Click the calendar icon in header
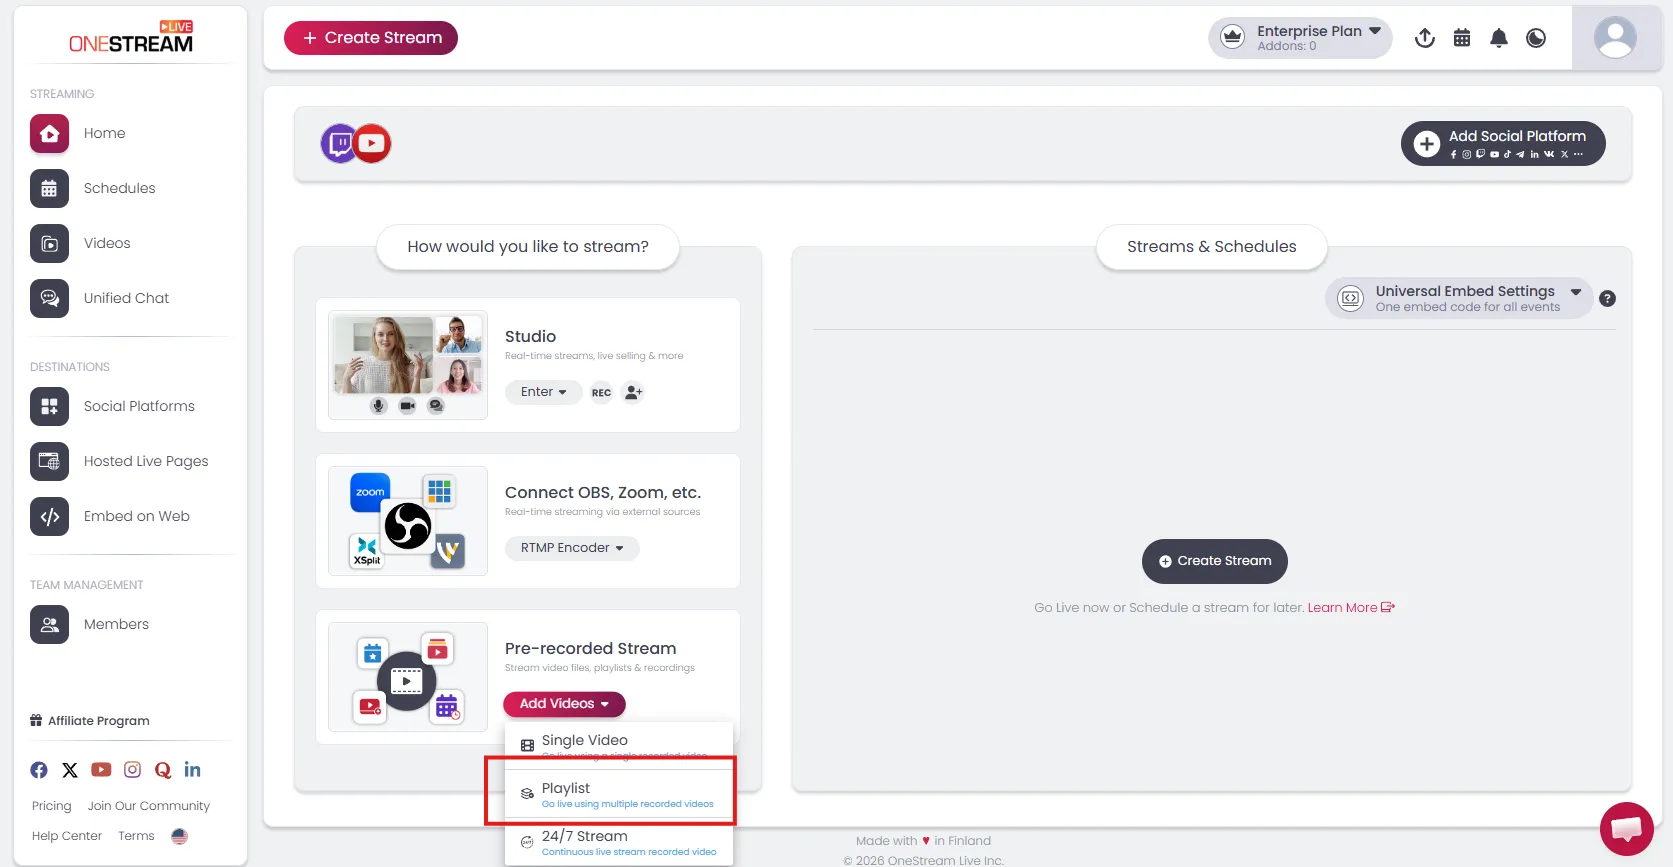 point(1462,38)
